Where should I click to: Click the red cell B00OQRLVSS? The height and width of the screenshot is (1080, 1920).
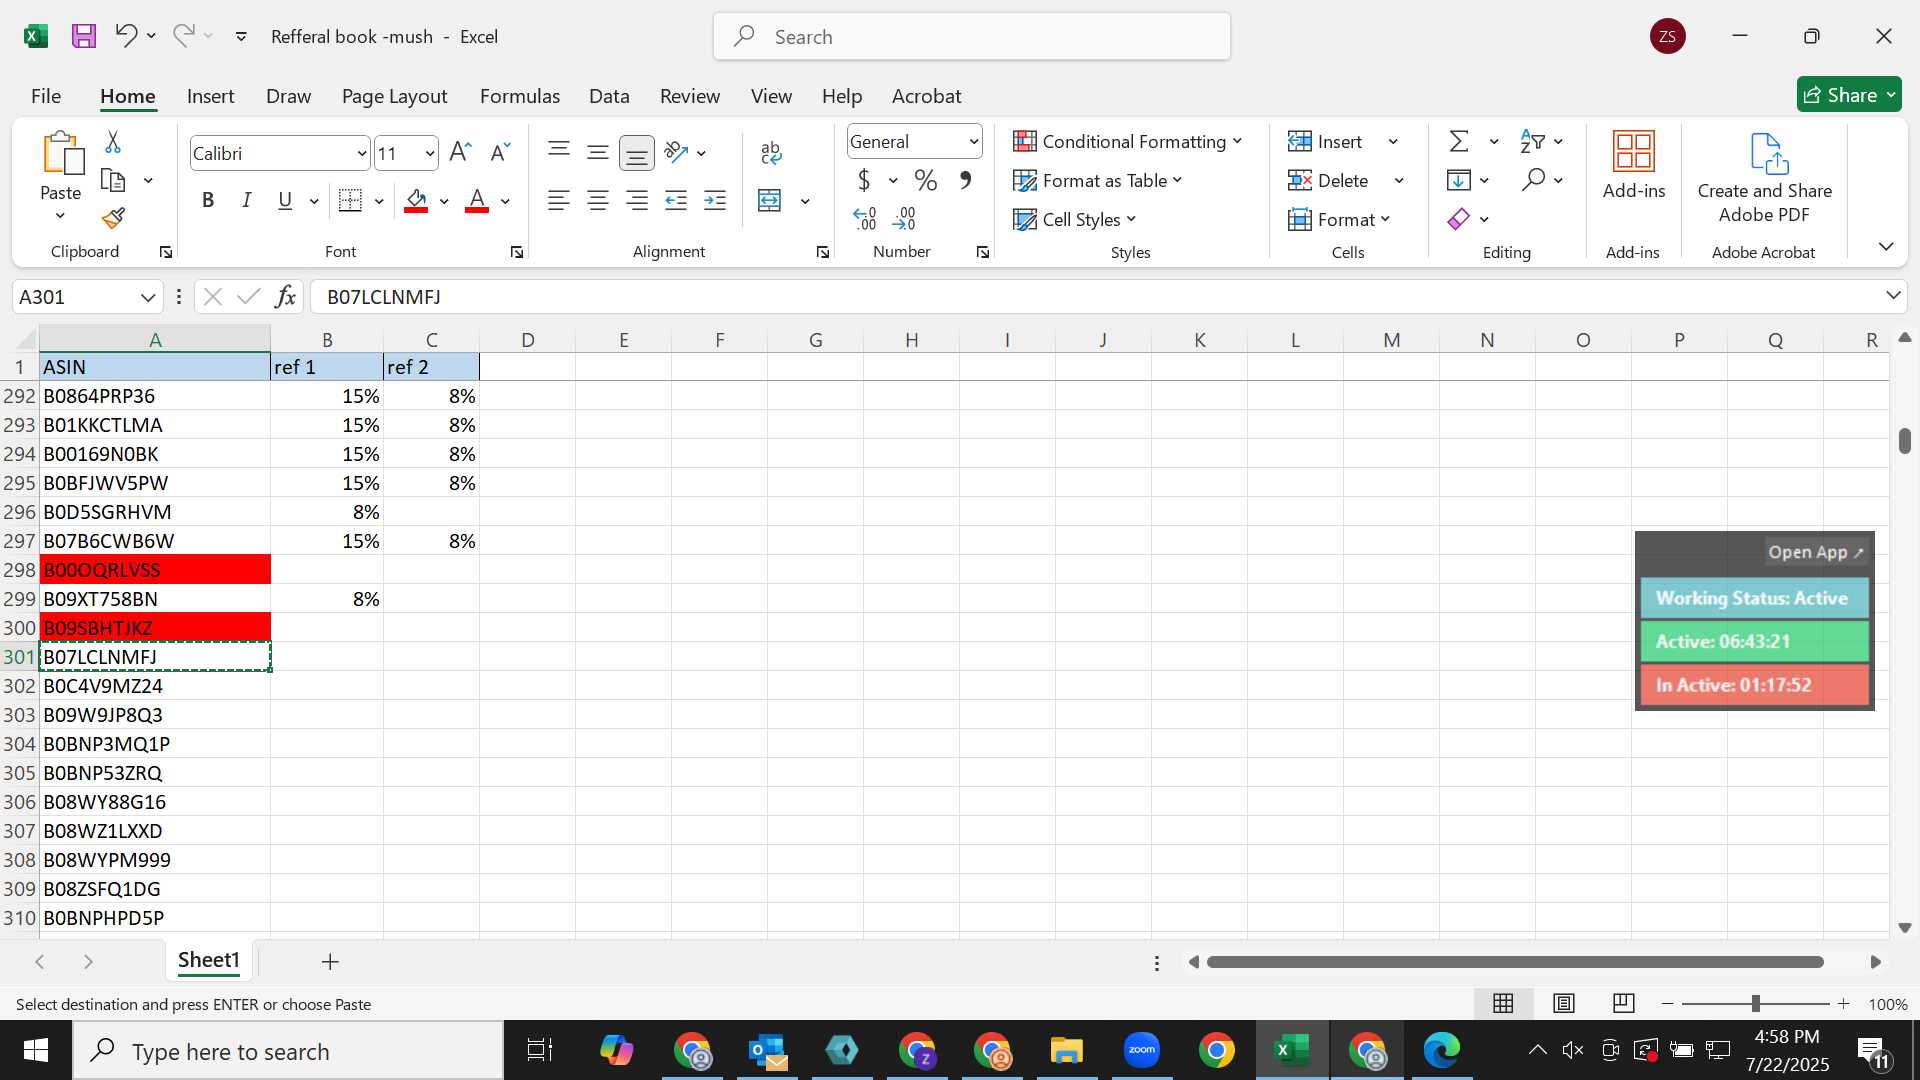click(155, 570)
